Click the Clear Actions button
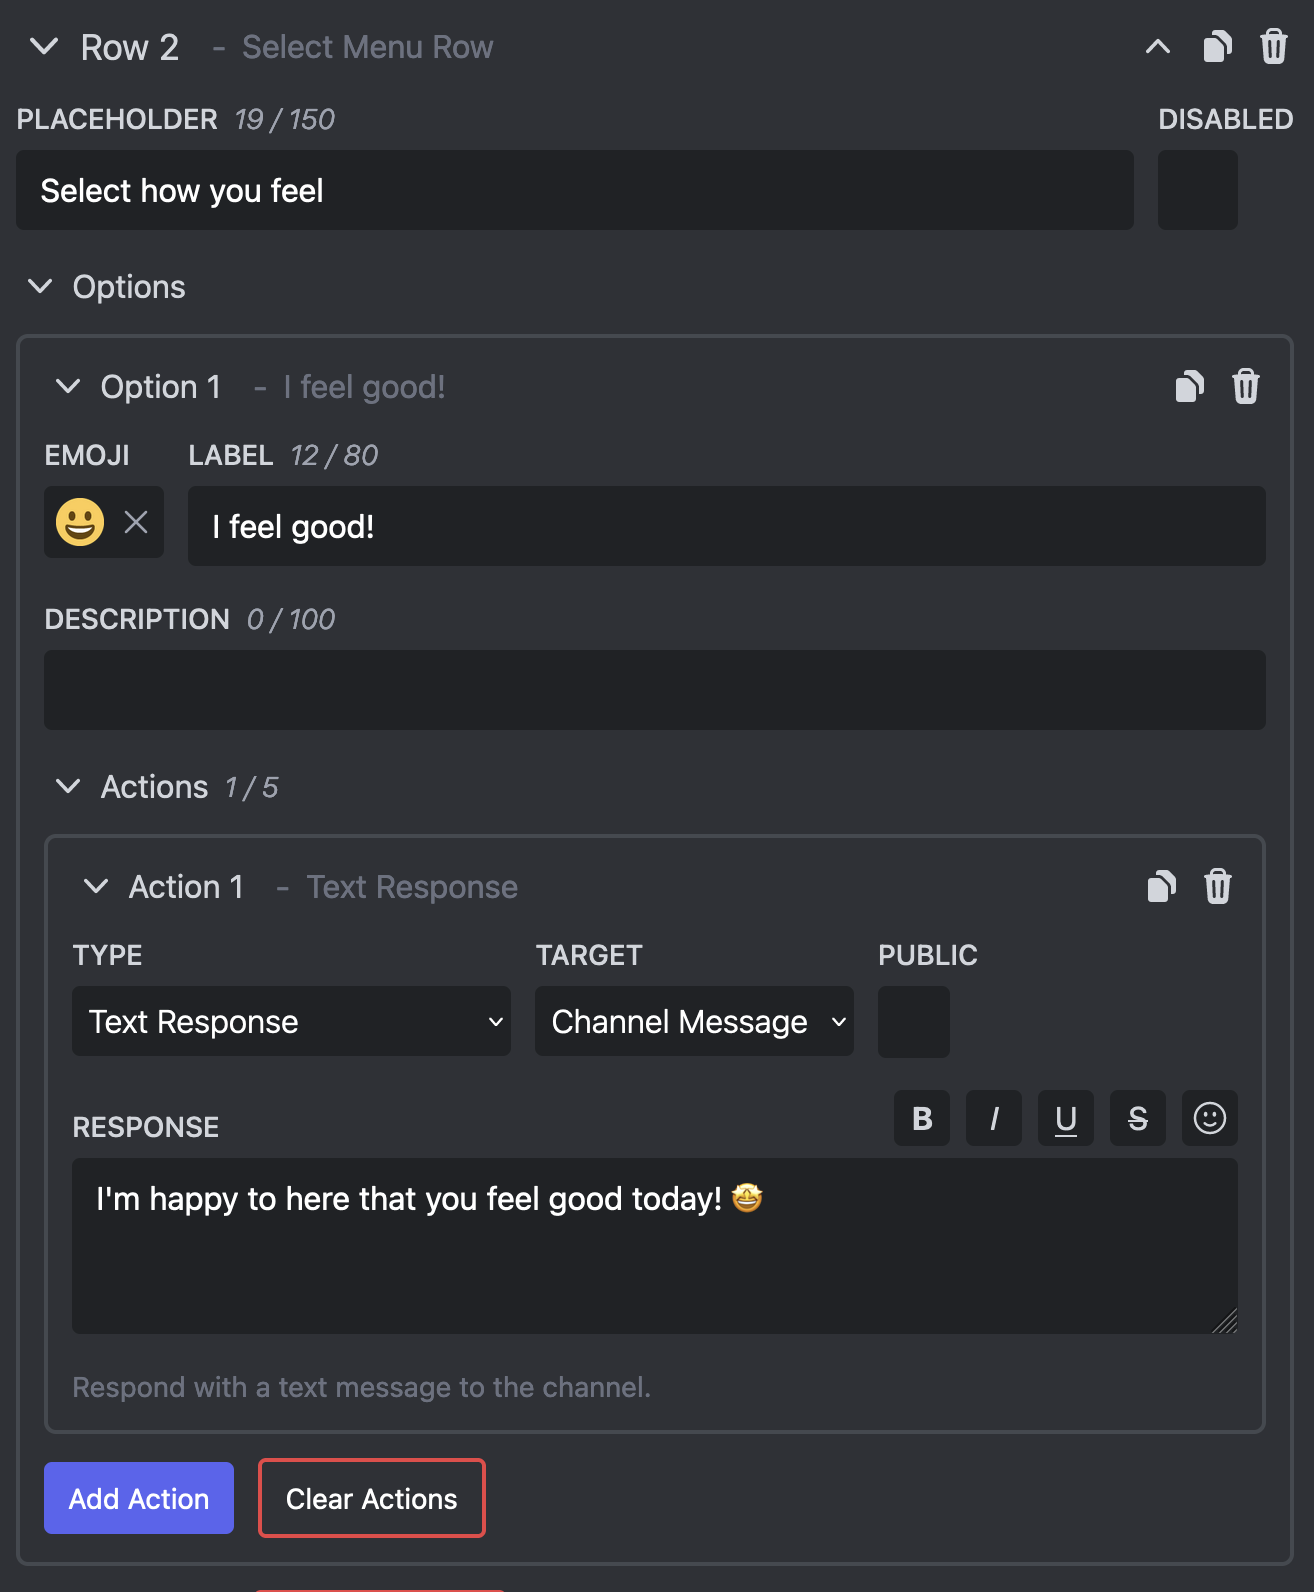This screenshot has width=1314, height=1592. click(x=371, y=1498)
